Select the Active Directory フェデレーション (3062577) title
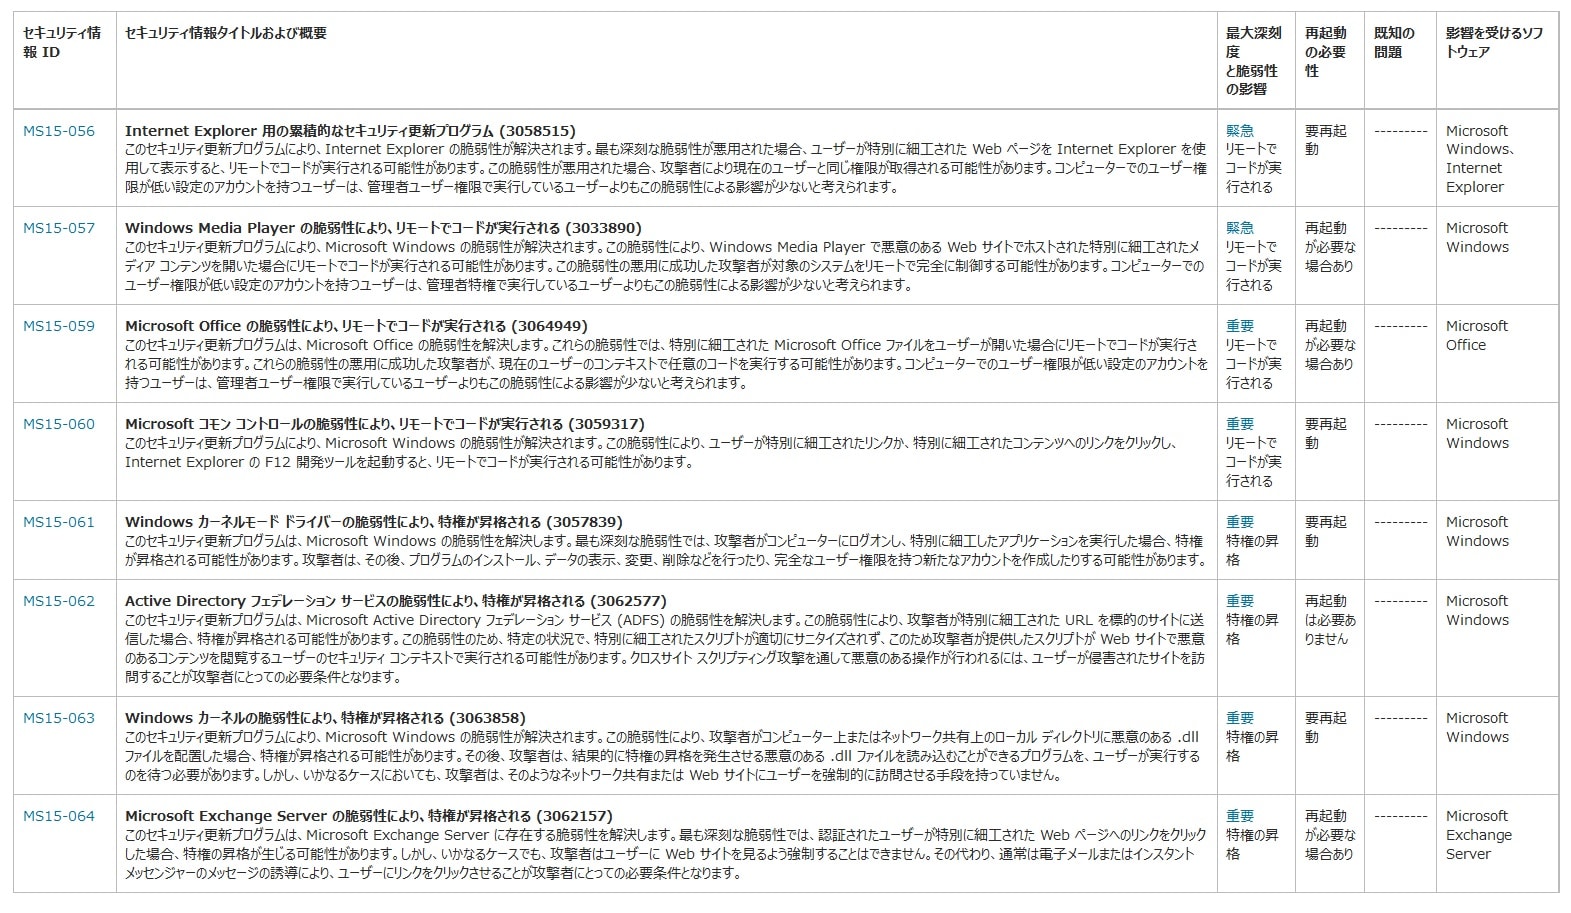This screenshot has width=1571, height=913. [x=396, y=601]
